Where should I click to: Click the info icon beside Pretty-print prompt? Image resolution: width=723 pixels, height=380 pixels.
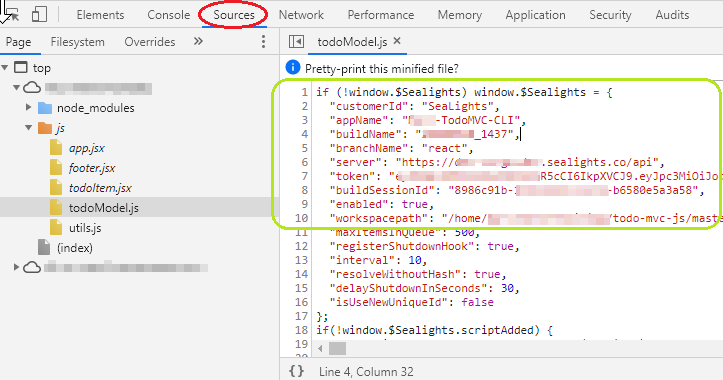click(x=293, y=67)
